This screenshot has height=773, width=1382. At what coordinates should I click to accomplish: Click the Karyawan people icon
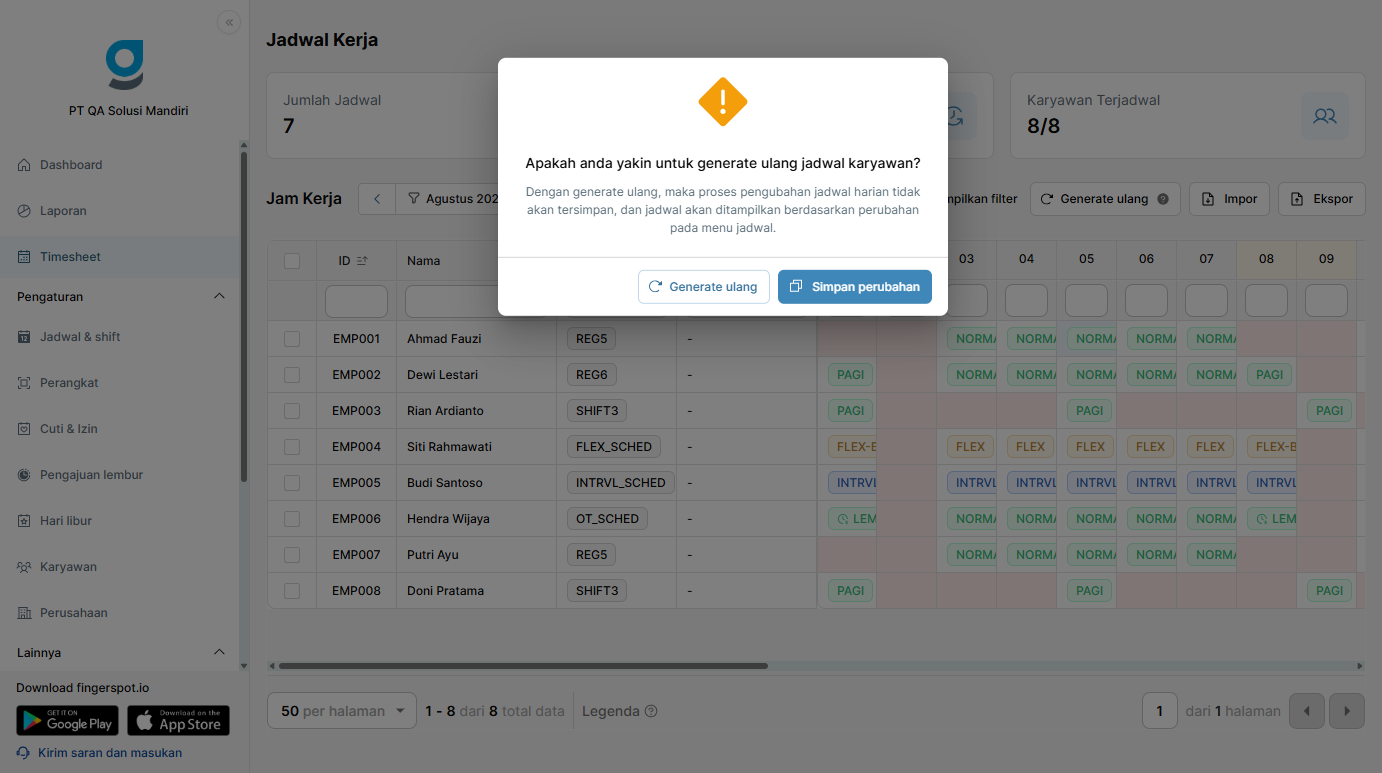point(25,567)
